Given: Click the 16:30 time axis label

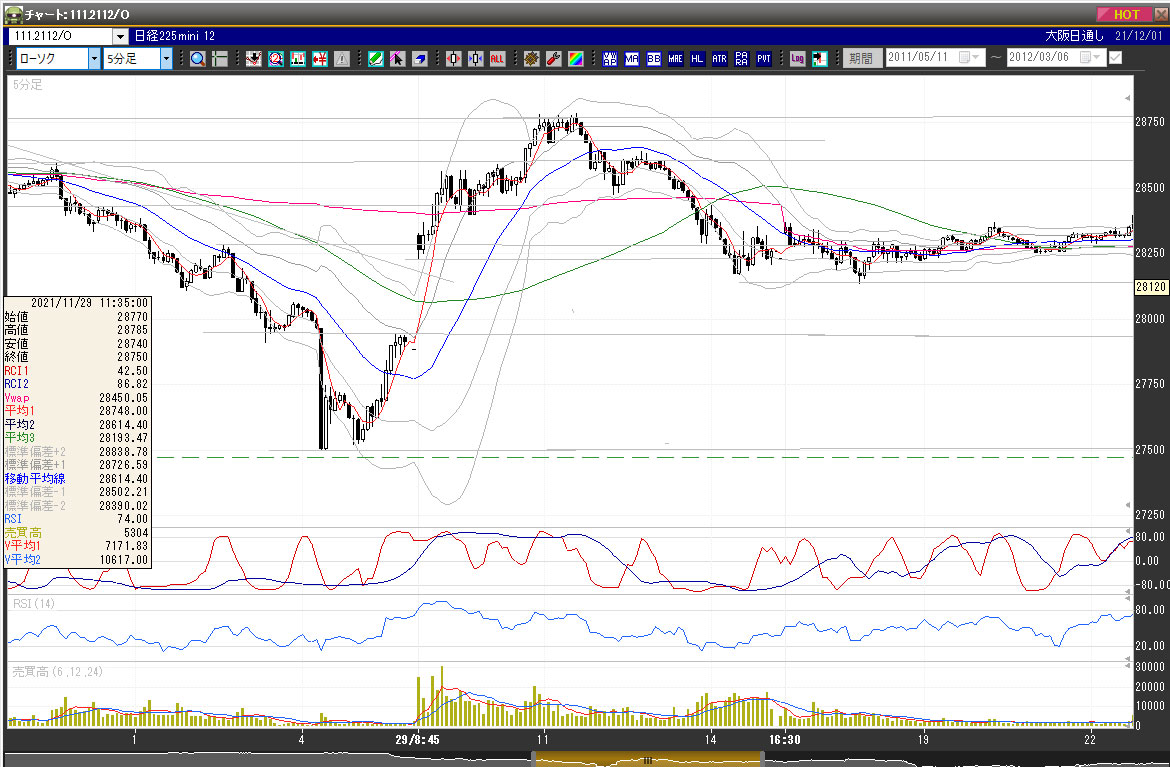Looking at the screenshot, I should (x=785, y=739).
